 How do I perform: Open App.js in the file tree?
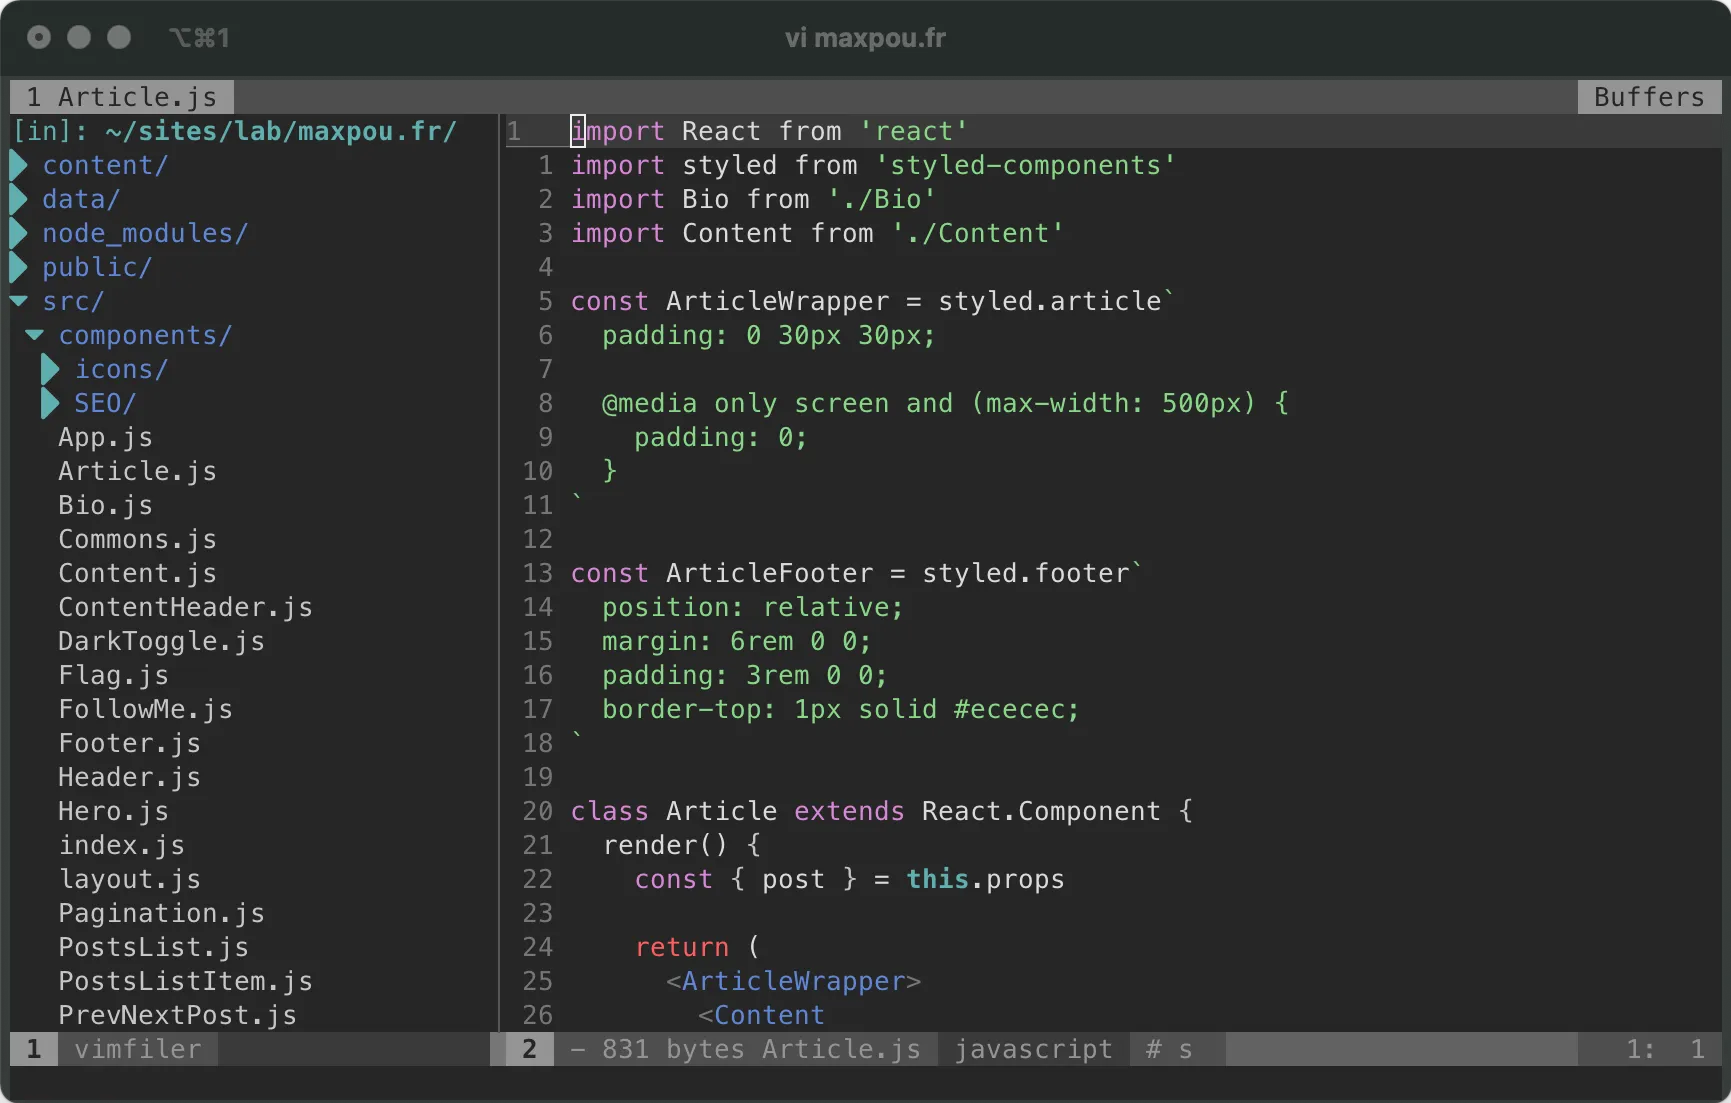[x=105, y=437]
